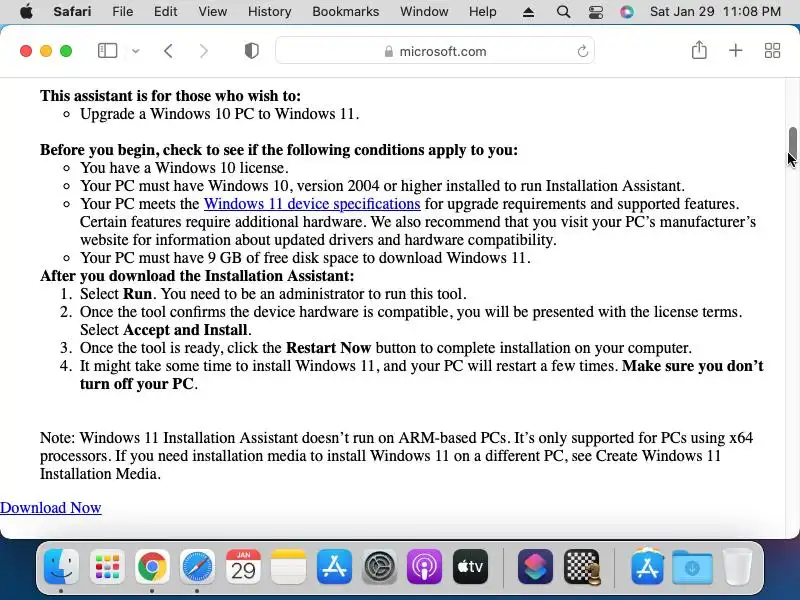The width and height of the screenshot is (800, 600).
Task: Open Calendar from the Dock
Action: point(243,566)
